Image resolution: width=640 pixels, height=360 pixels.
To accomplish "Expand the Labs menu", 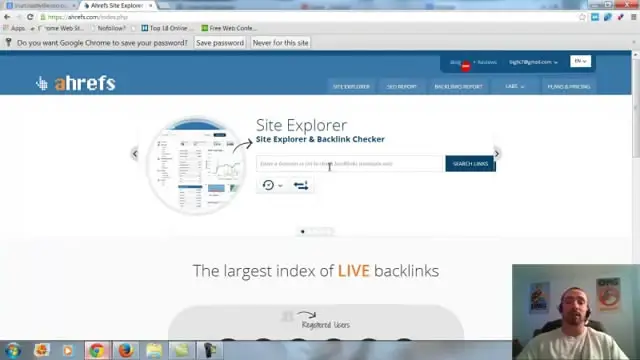I will coord(515,86).
